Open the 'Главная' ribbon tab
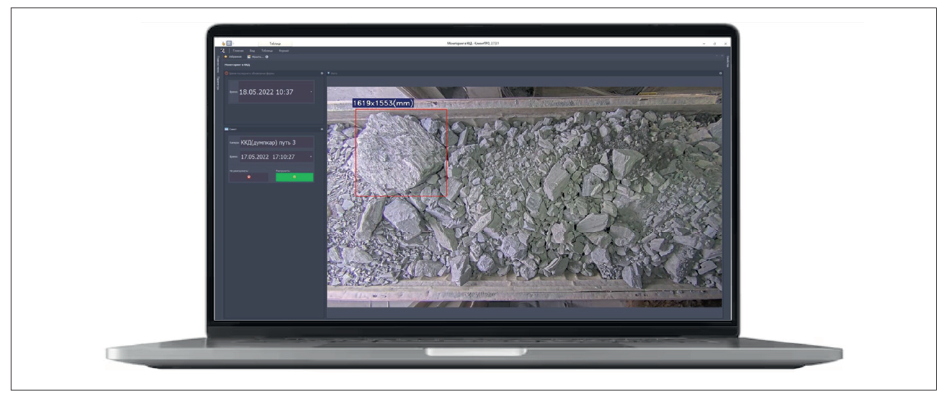 tap(238, 51)
